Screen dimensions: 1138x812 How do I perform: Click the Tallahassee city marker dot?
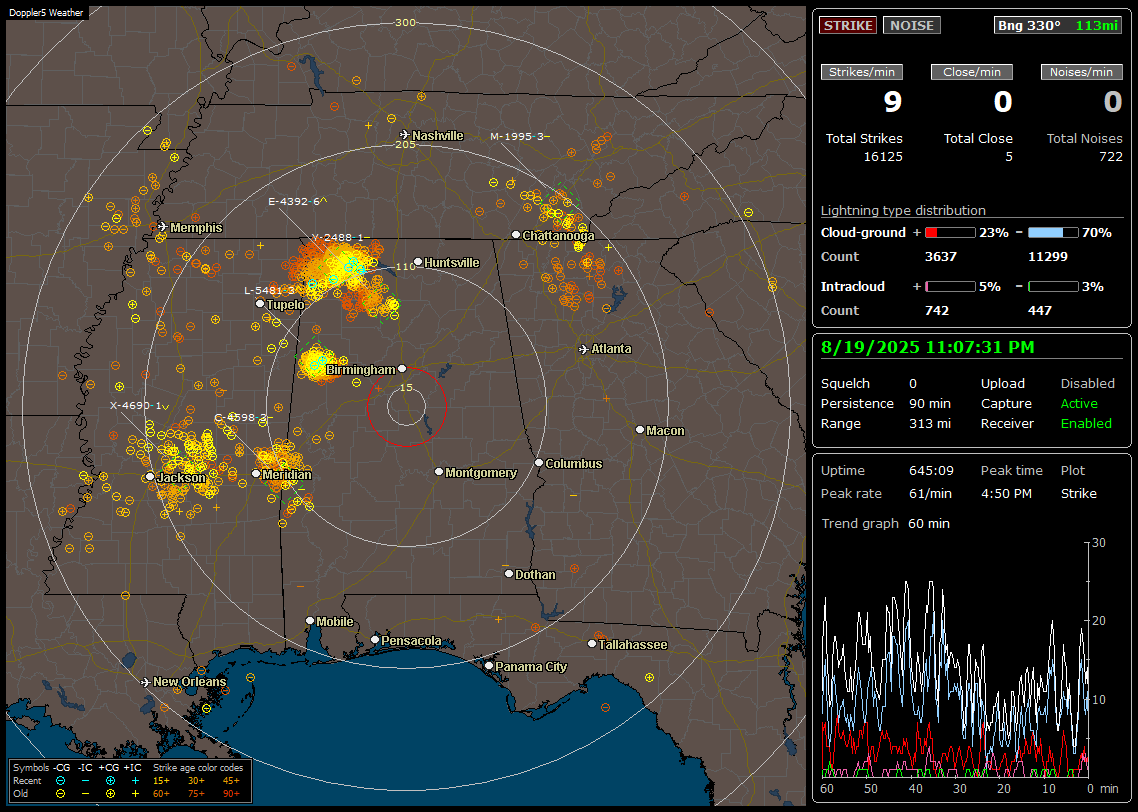click(x=591, y=644)
